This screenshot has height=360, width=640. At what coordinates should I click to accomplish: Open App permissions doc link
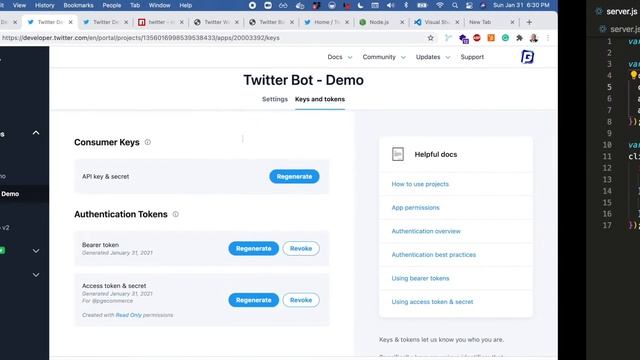click(x=416, y=207)
